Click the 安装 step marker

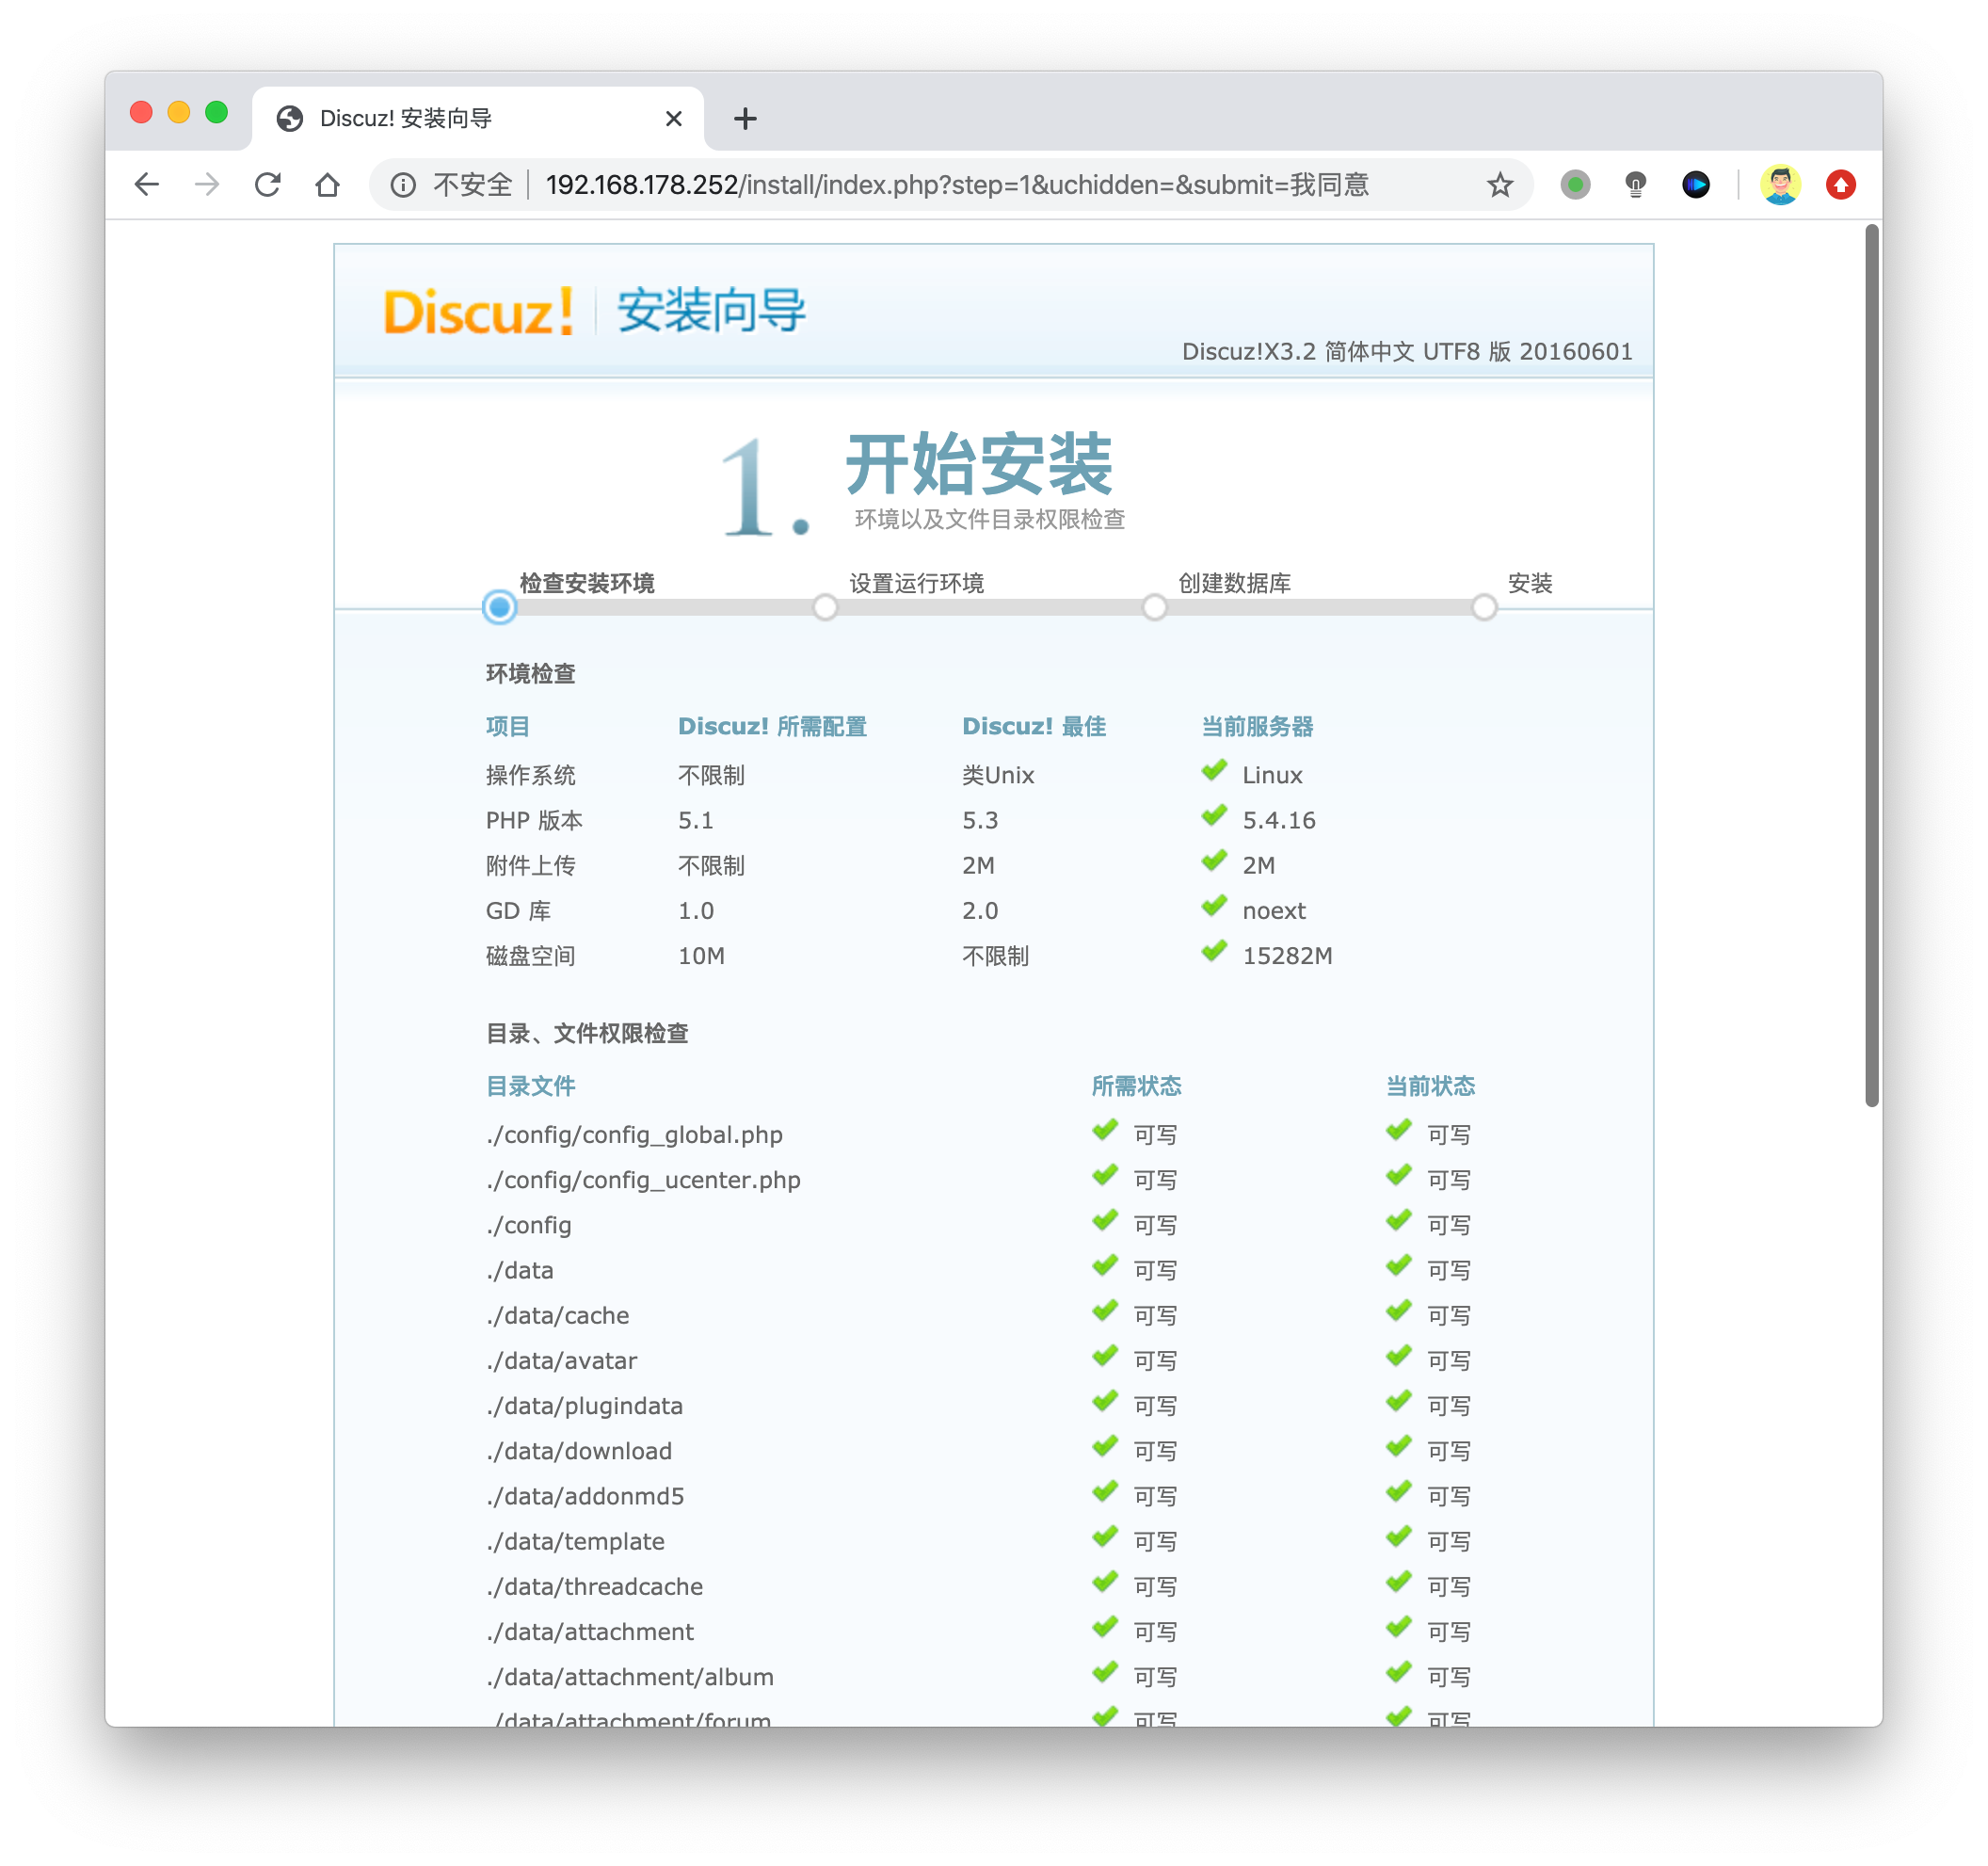(x=1483, y=607)
